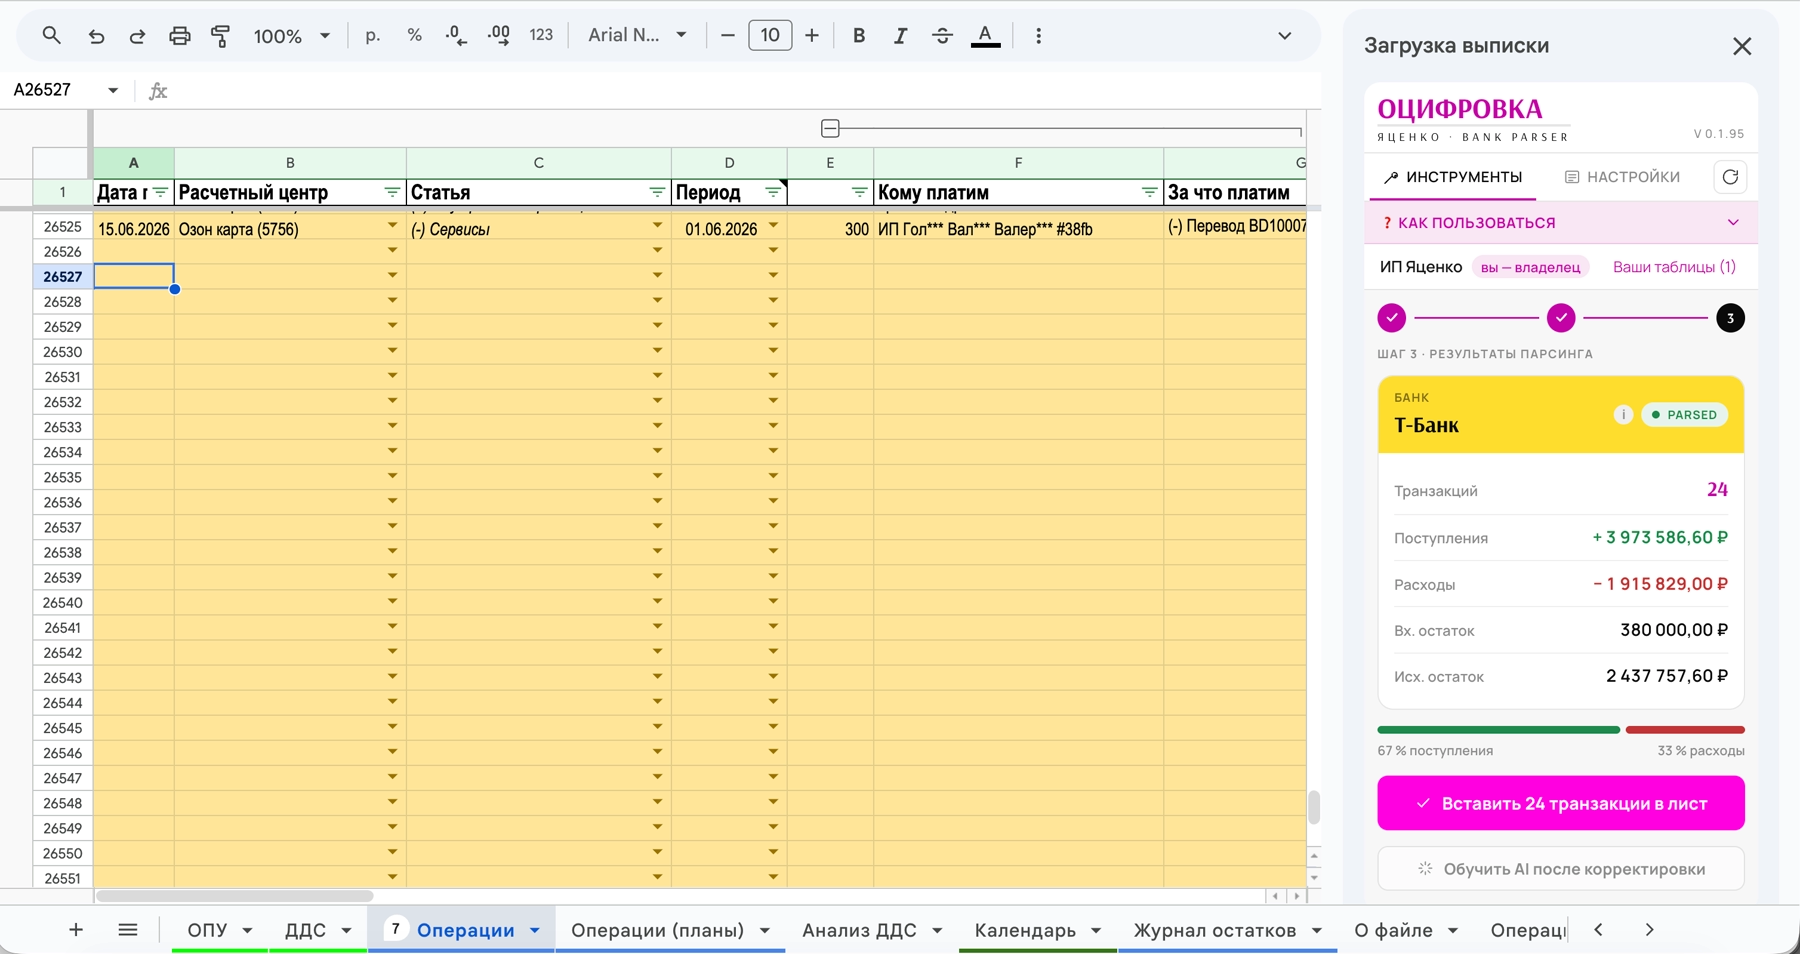Image resolution: width=1800 pixels, height=954 pixels.
Task: Click the search magnifier icon in toolbar
Action: click(51, 36)
